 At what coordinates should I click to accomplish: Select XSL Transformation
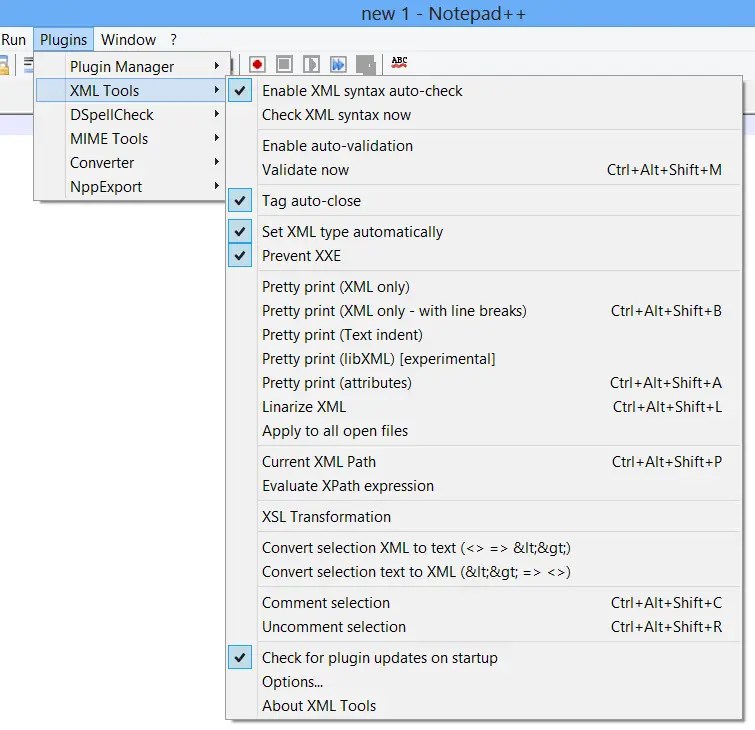(x=484, y=517)
